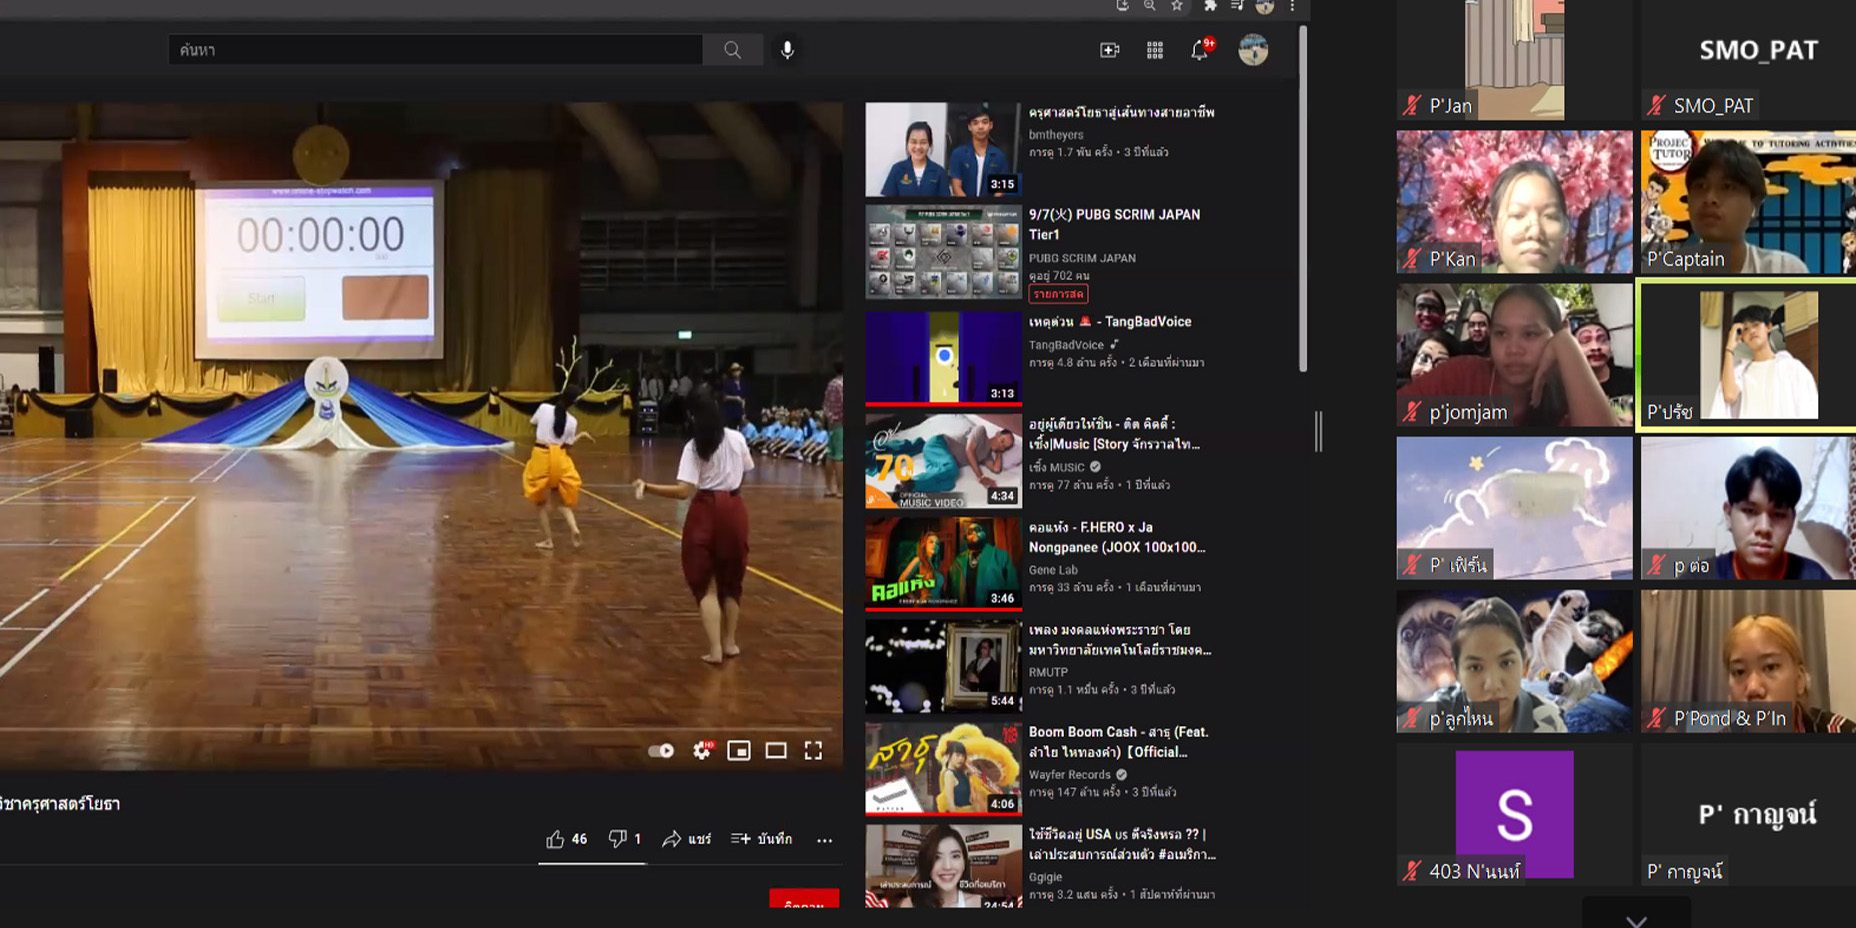Open the three-dot more actions menu below the video
Screen dimensions: 1856x928
point(824,840)
